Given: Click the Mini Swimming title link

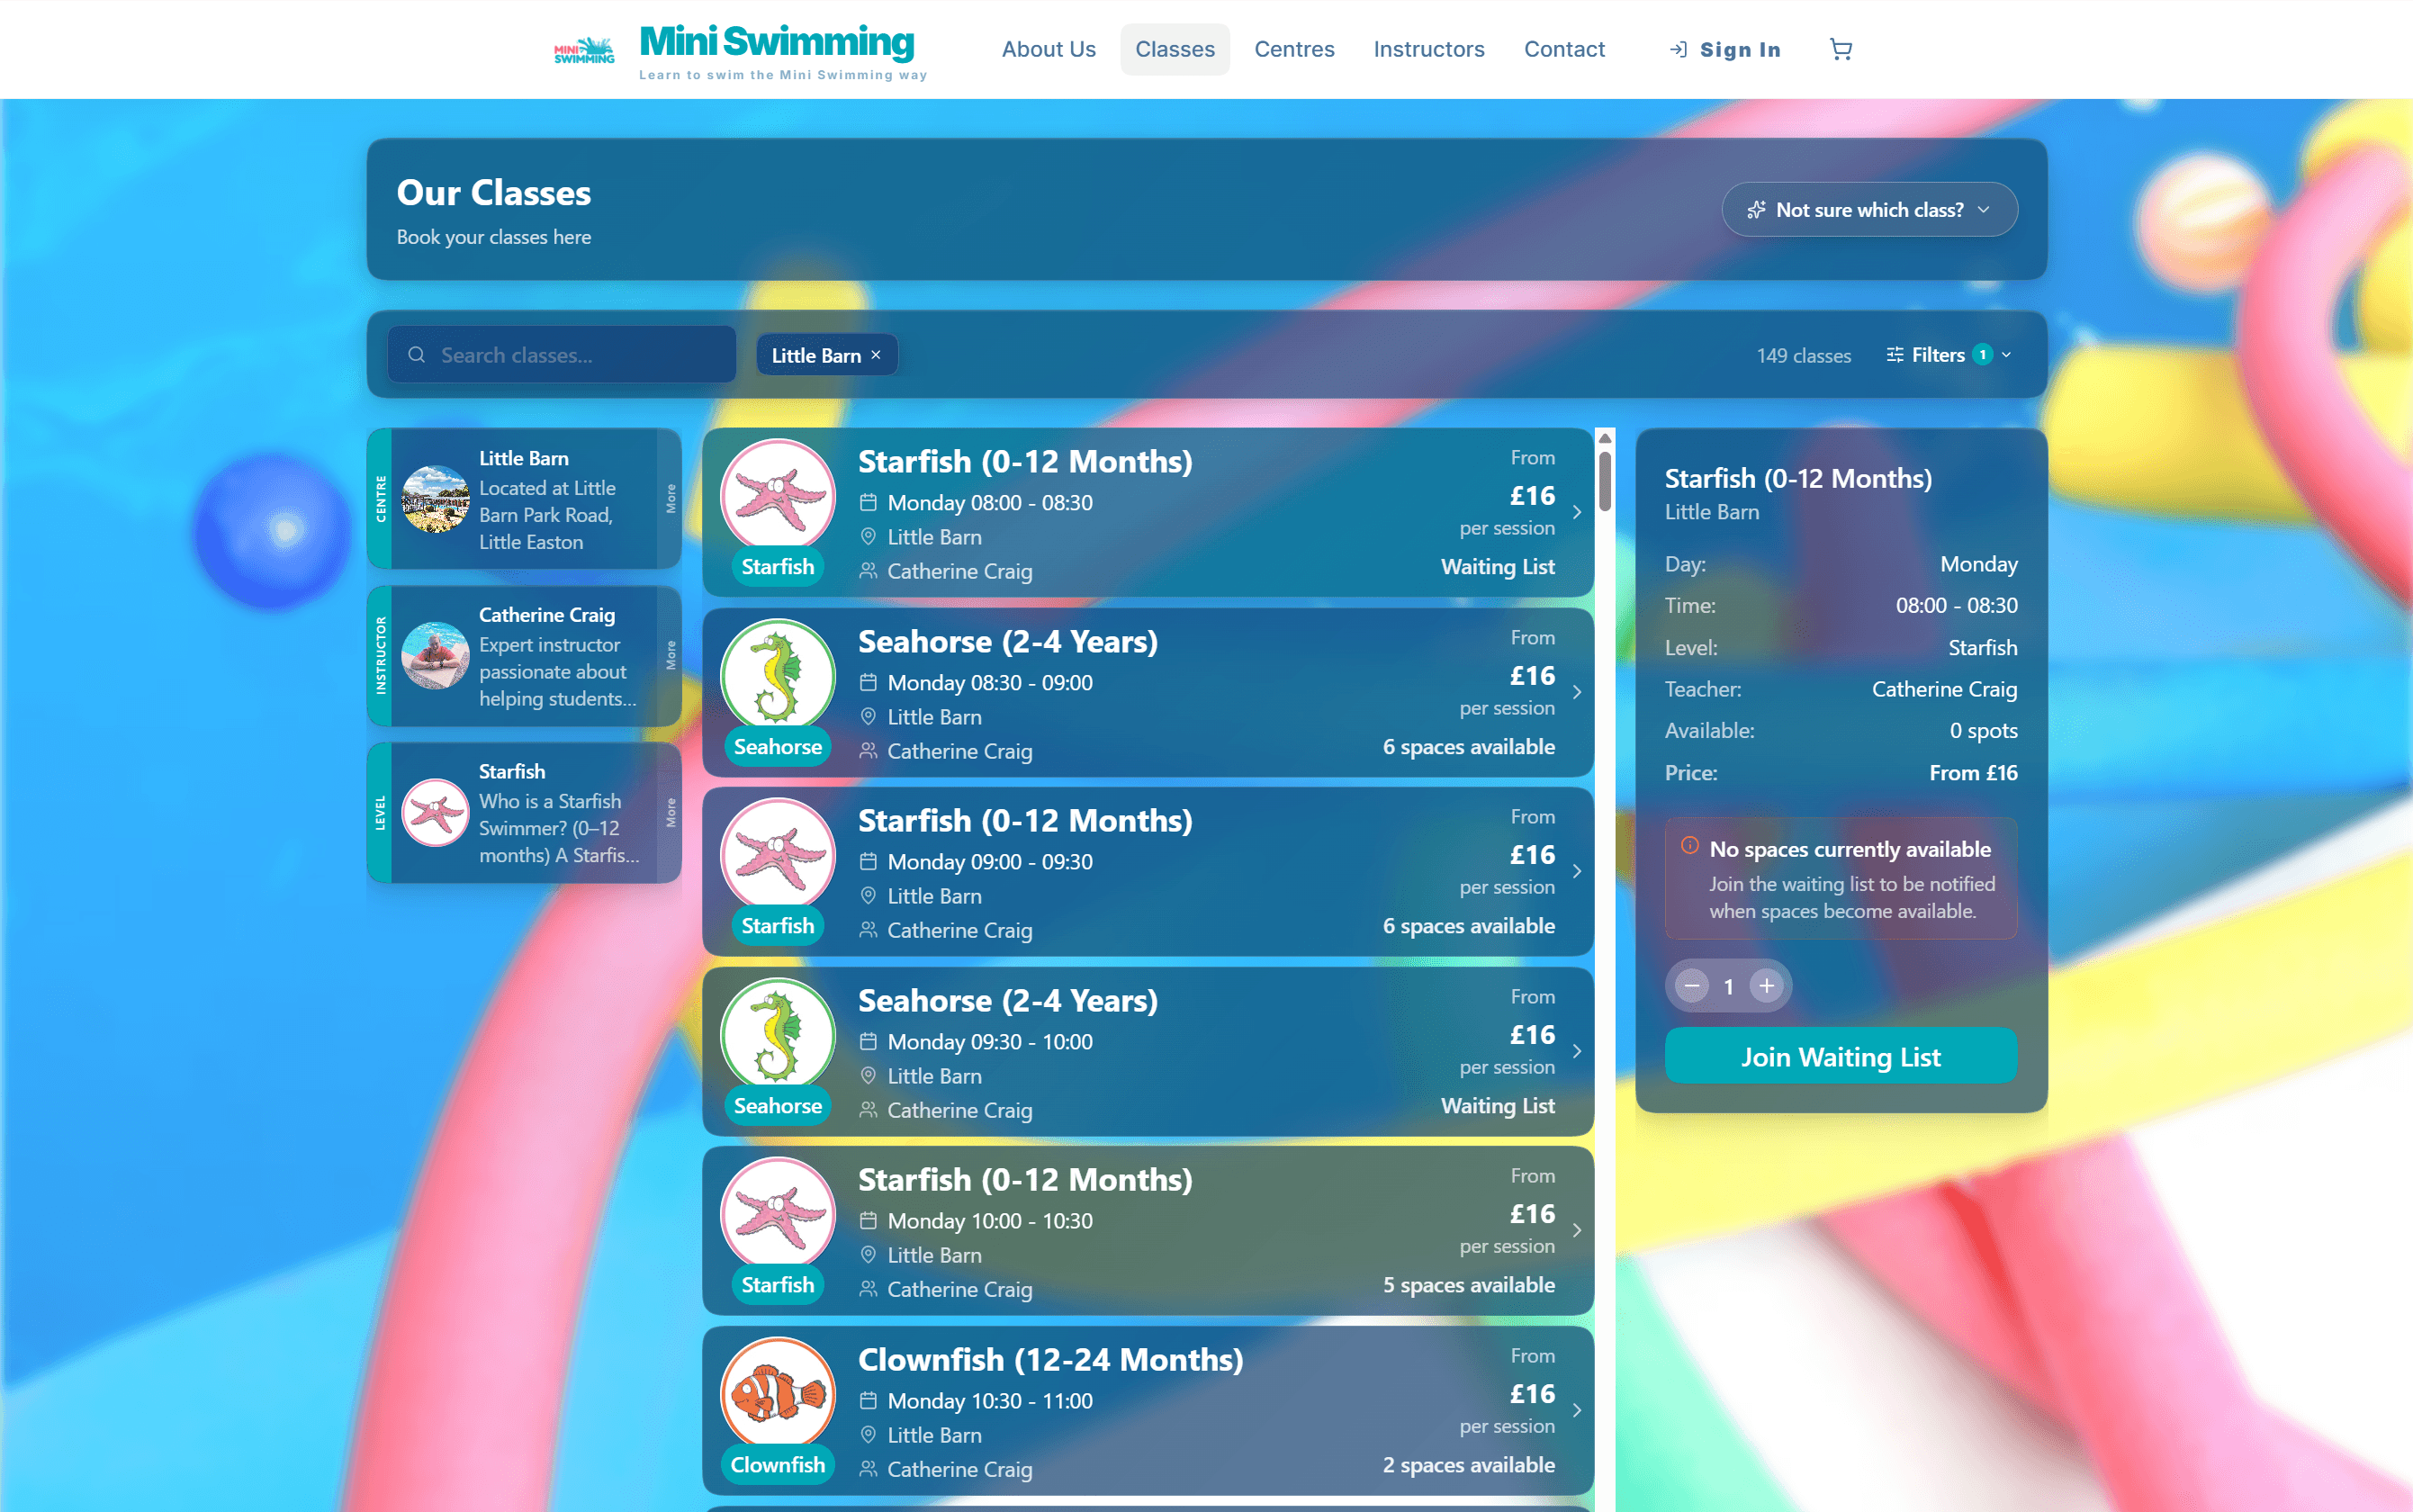Looking at the screenshot, I should pos(776,41).
